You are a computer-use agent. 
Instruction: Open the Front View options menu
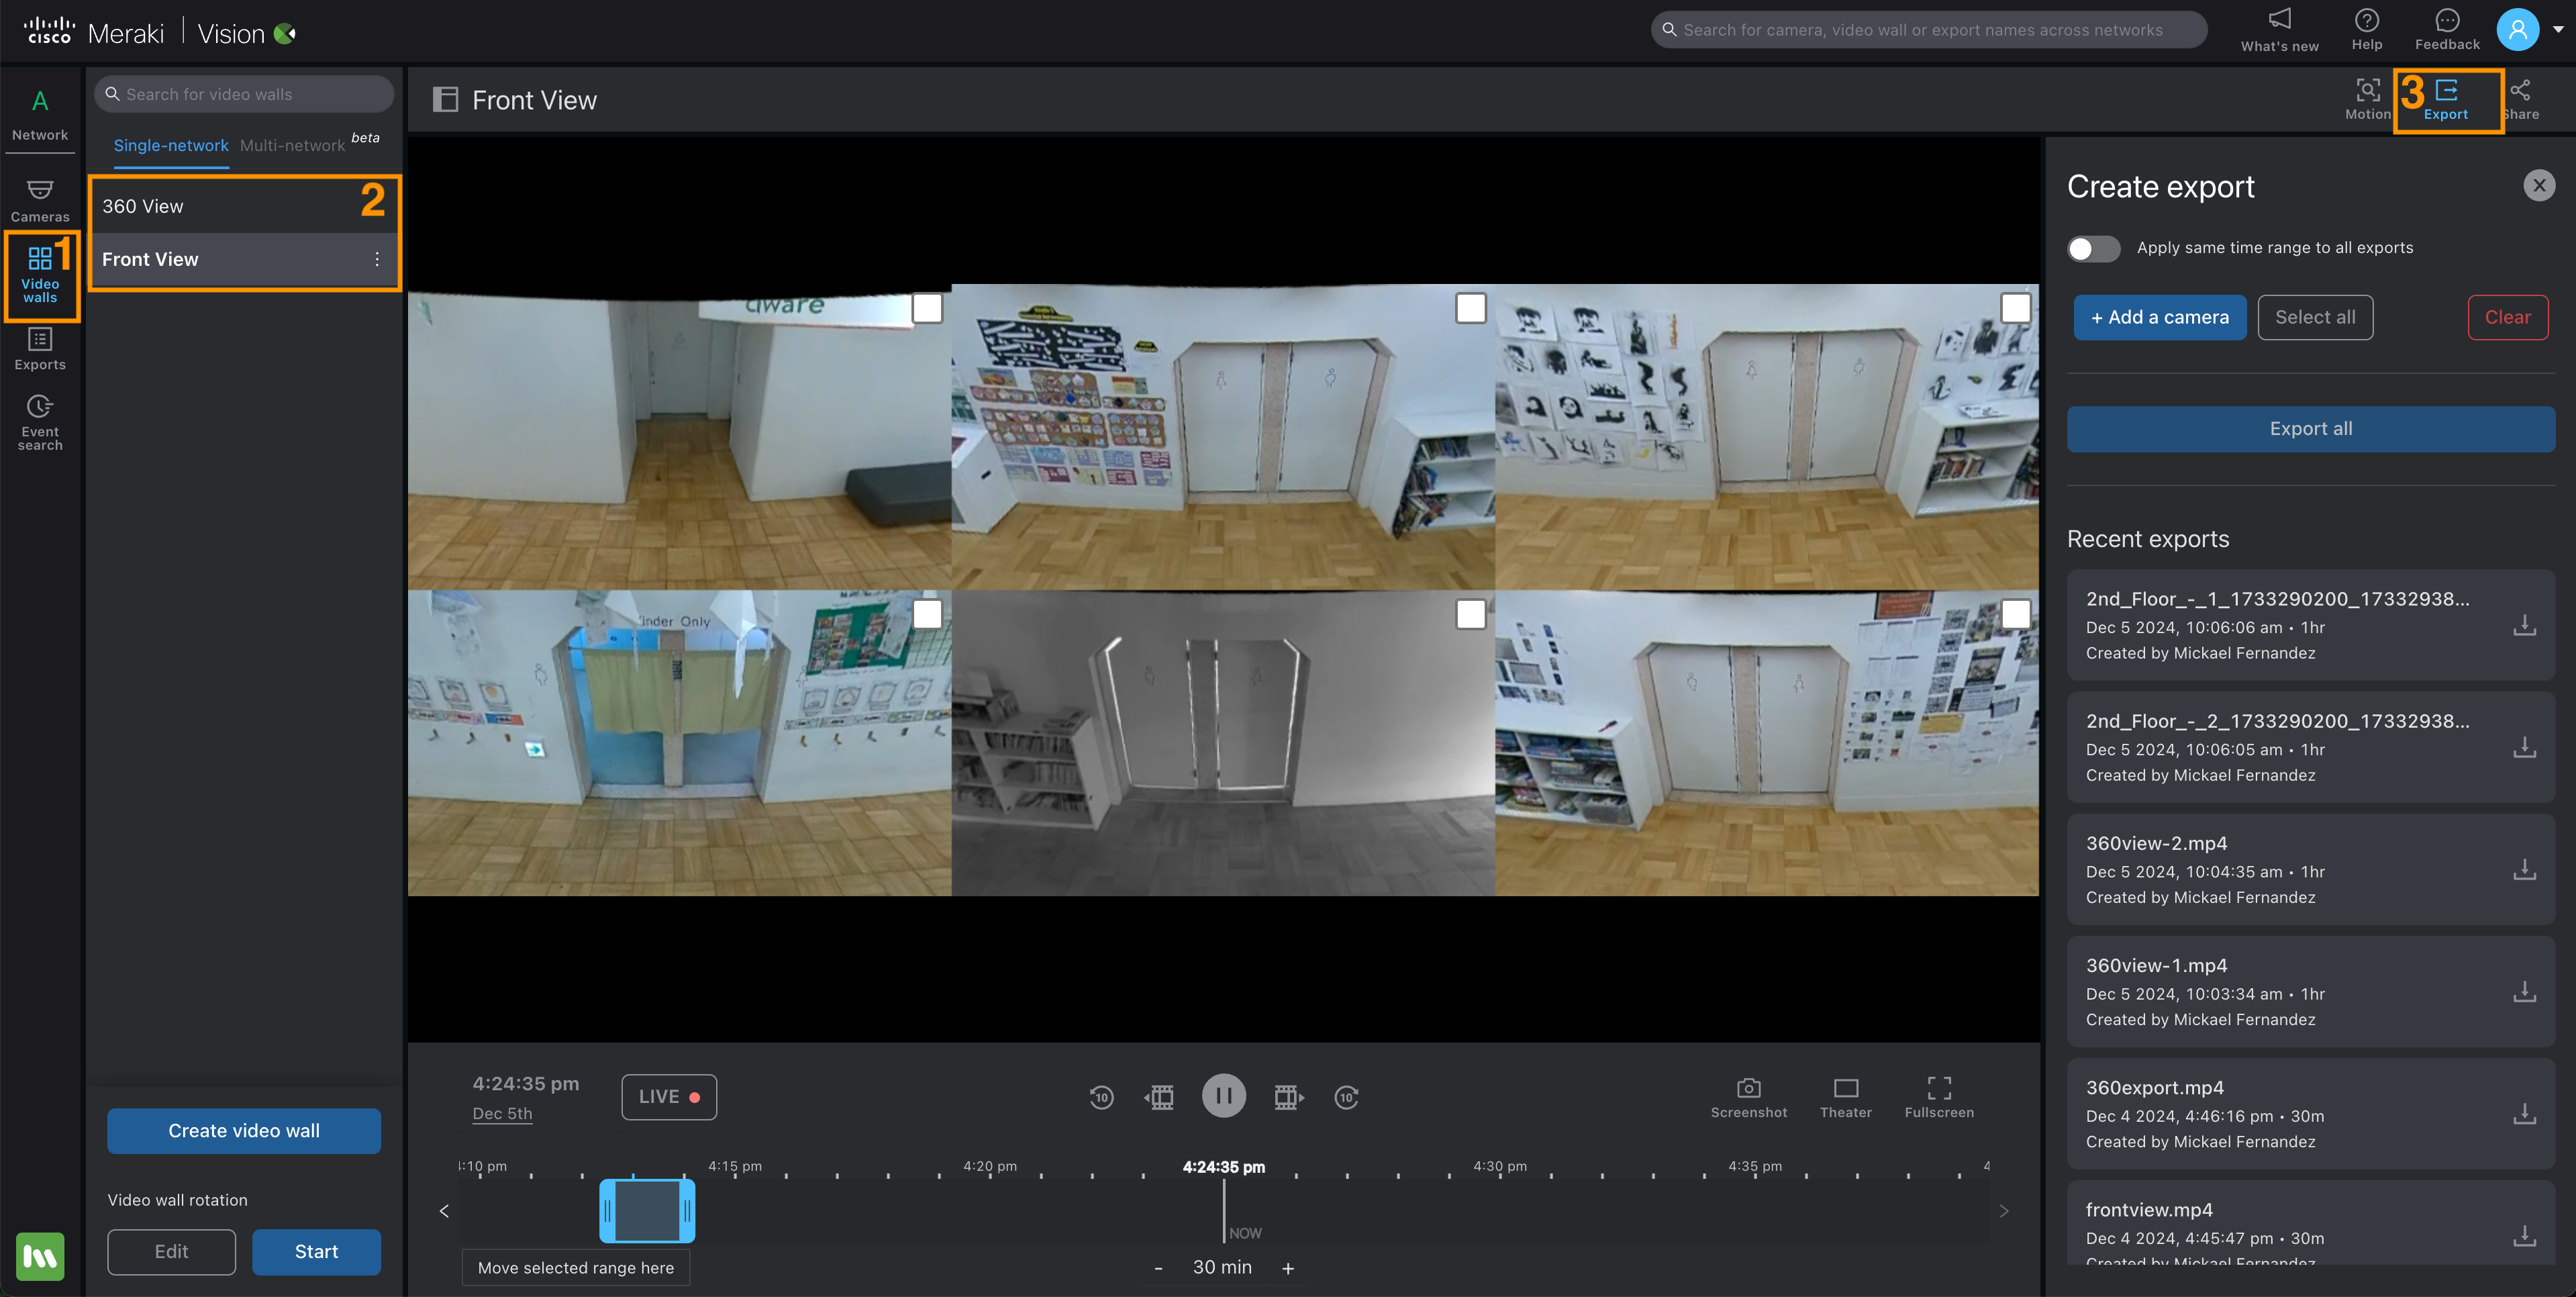coord(376,260)
